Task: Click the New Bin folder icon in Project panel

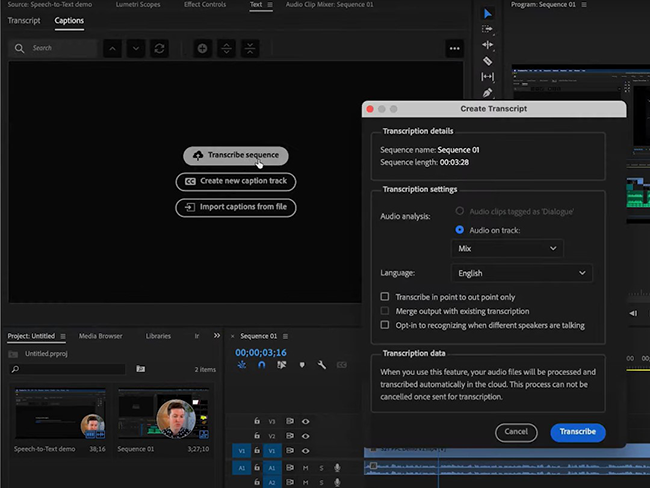Action: (141, 369)
